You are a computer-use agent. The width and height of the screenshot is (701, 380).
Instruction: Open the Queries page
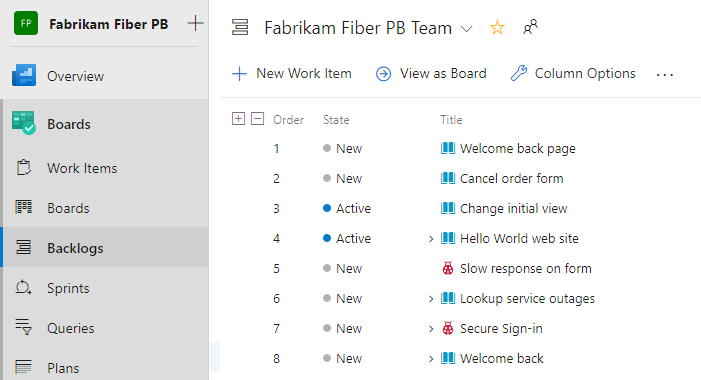click(71, 328)
